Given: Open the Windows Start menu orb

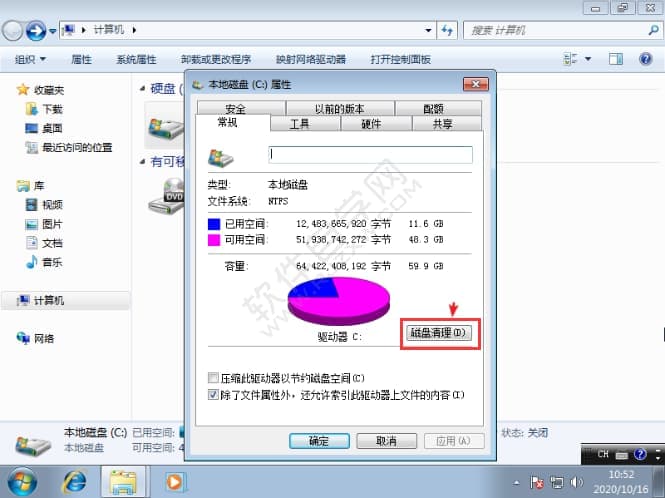Looking at the screenshot, I should pyautogui.click(x=22, y=482).
